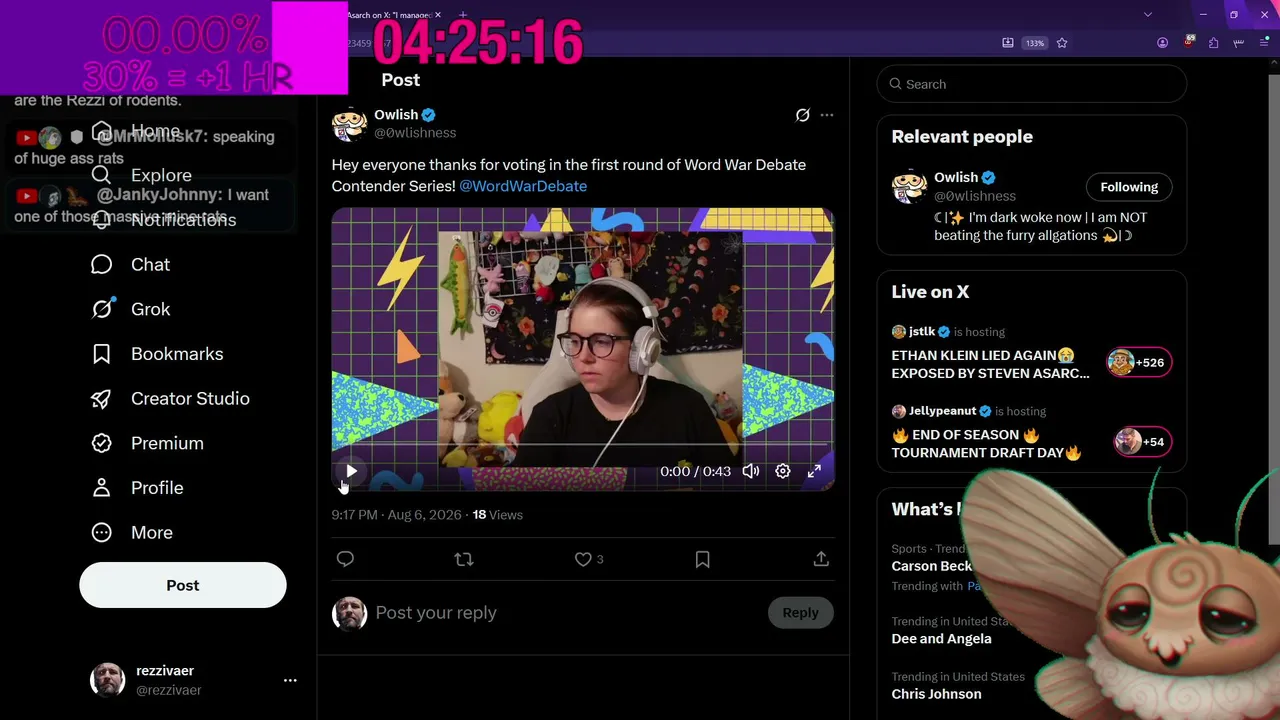
Task: Open the browser extensions puzzle icon
Action: 1213,43
